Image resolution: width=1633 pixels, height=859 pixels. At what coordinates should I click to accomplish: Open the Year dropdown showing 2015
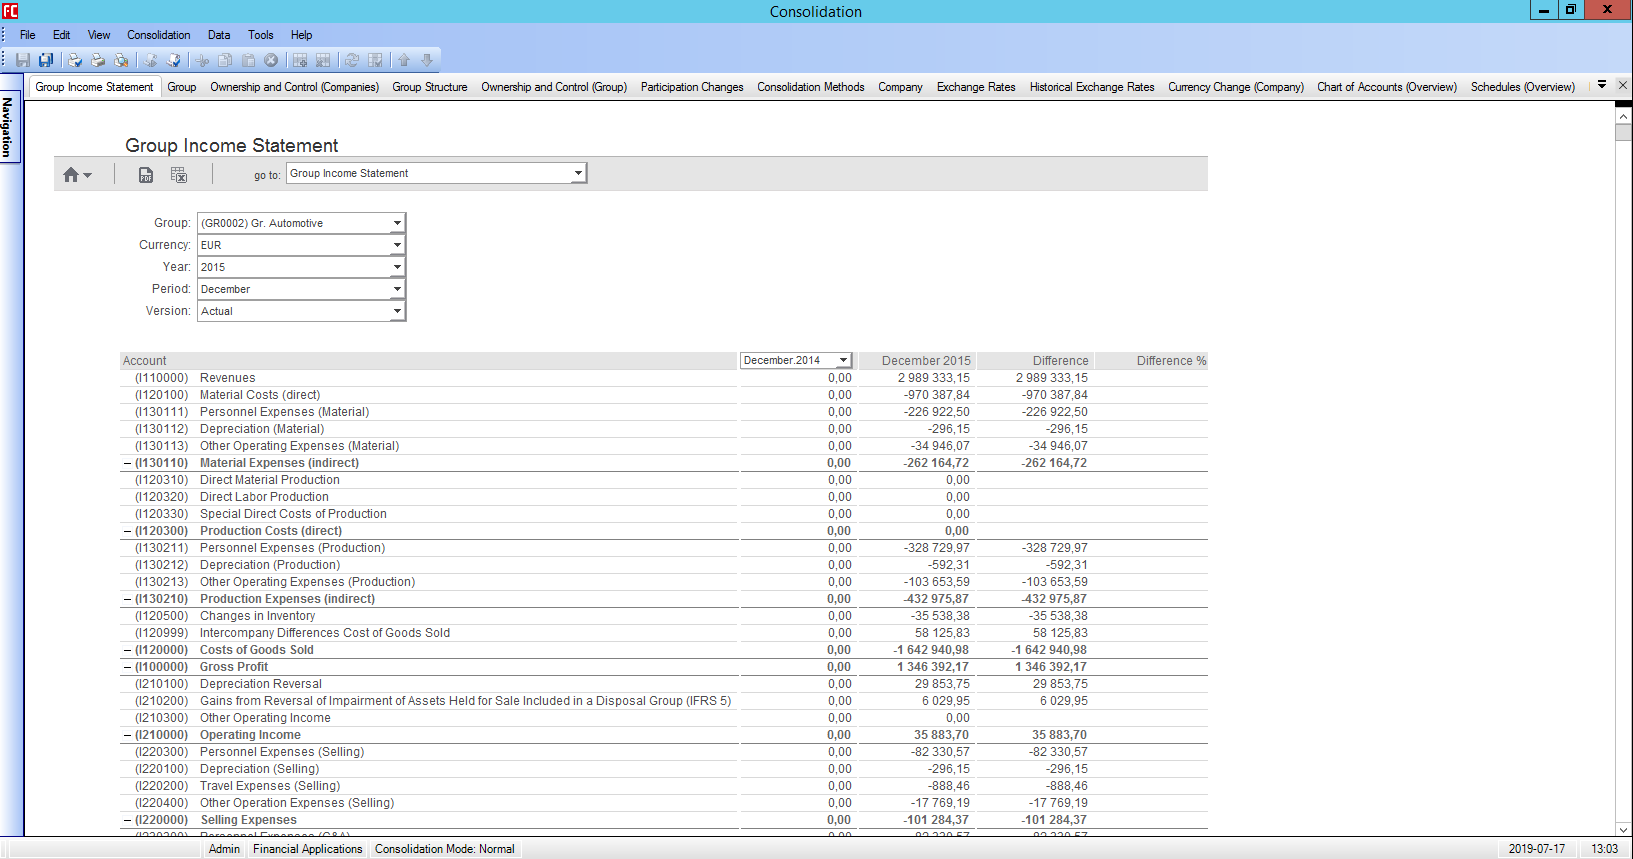tap(397, 267)
